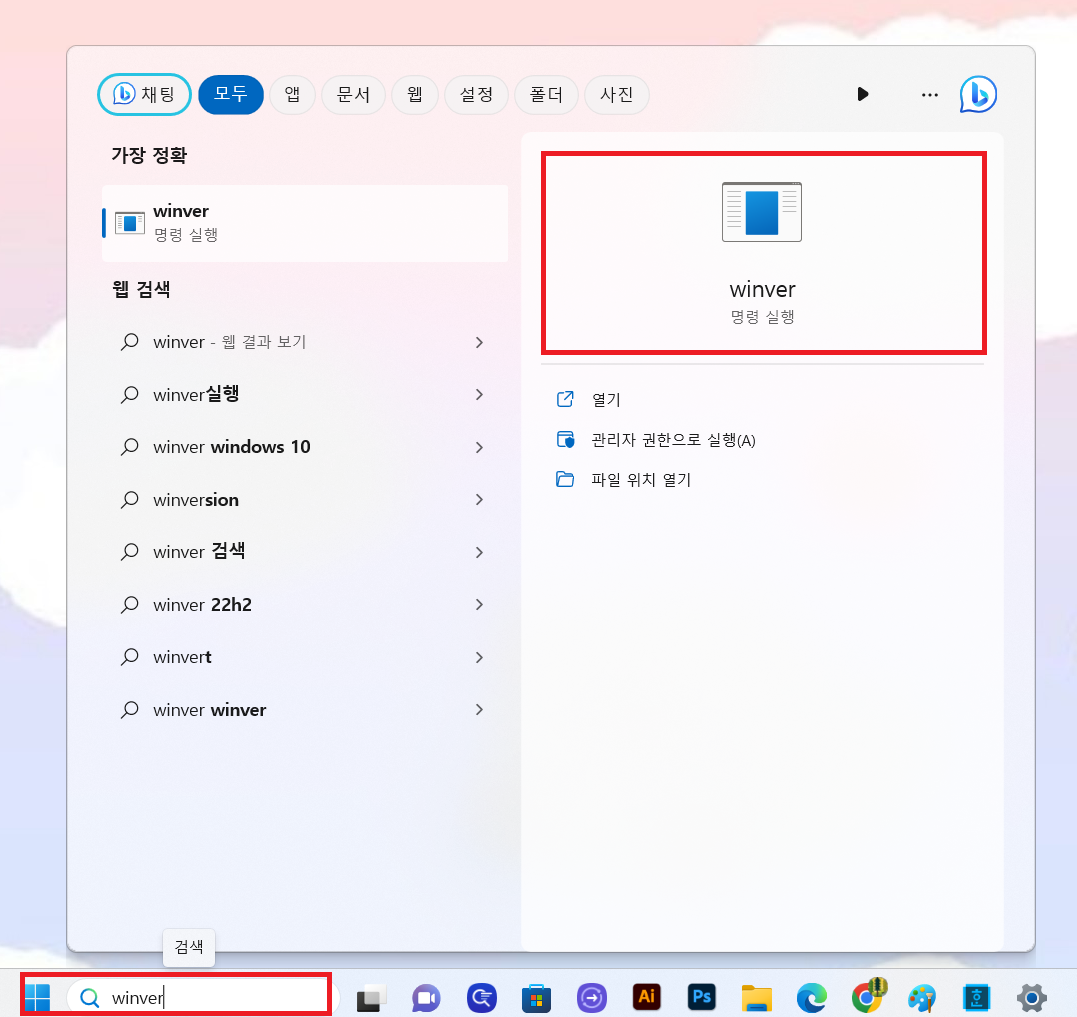Image resolution: width=1077 pixels, height=1017 pixels.
Task: Switch to the 문서 (Documents) filter tab
Action: point(353,94)
